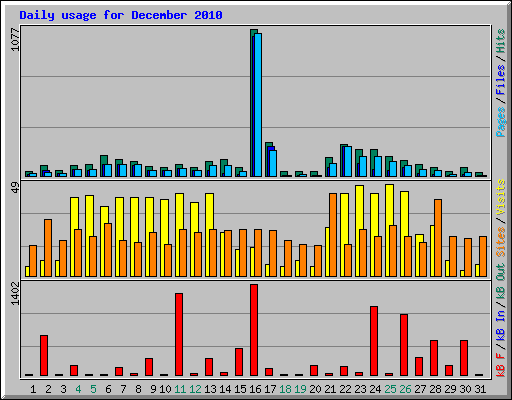Click weekend day label 11
This screenshot has width=512, height=400.
point(180,389)
